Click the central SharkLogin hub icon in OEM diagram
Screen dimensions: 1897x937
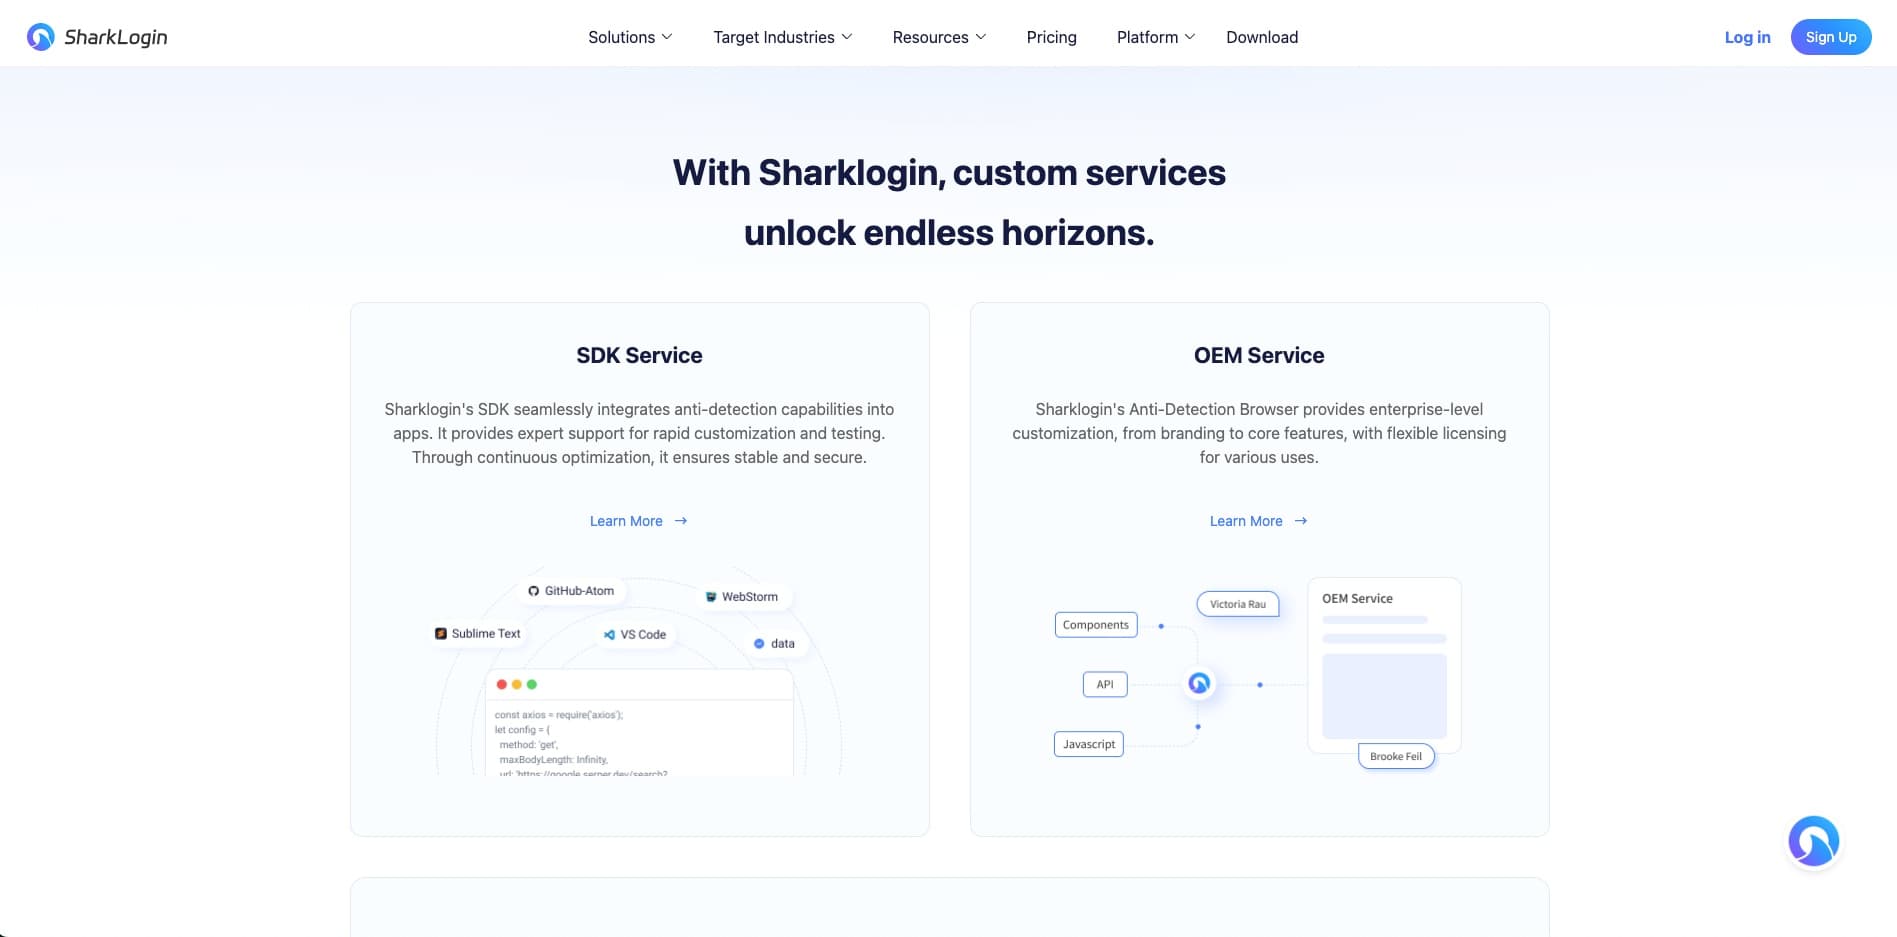pyautogui.click(x=1199, y=684)
